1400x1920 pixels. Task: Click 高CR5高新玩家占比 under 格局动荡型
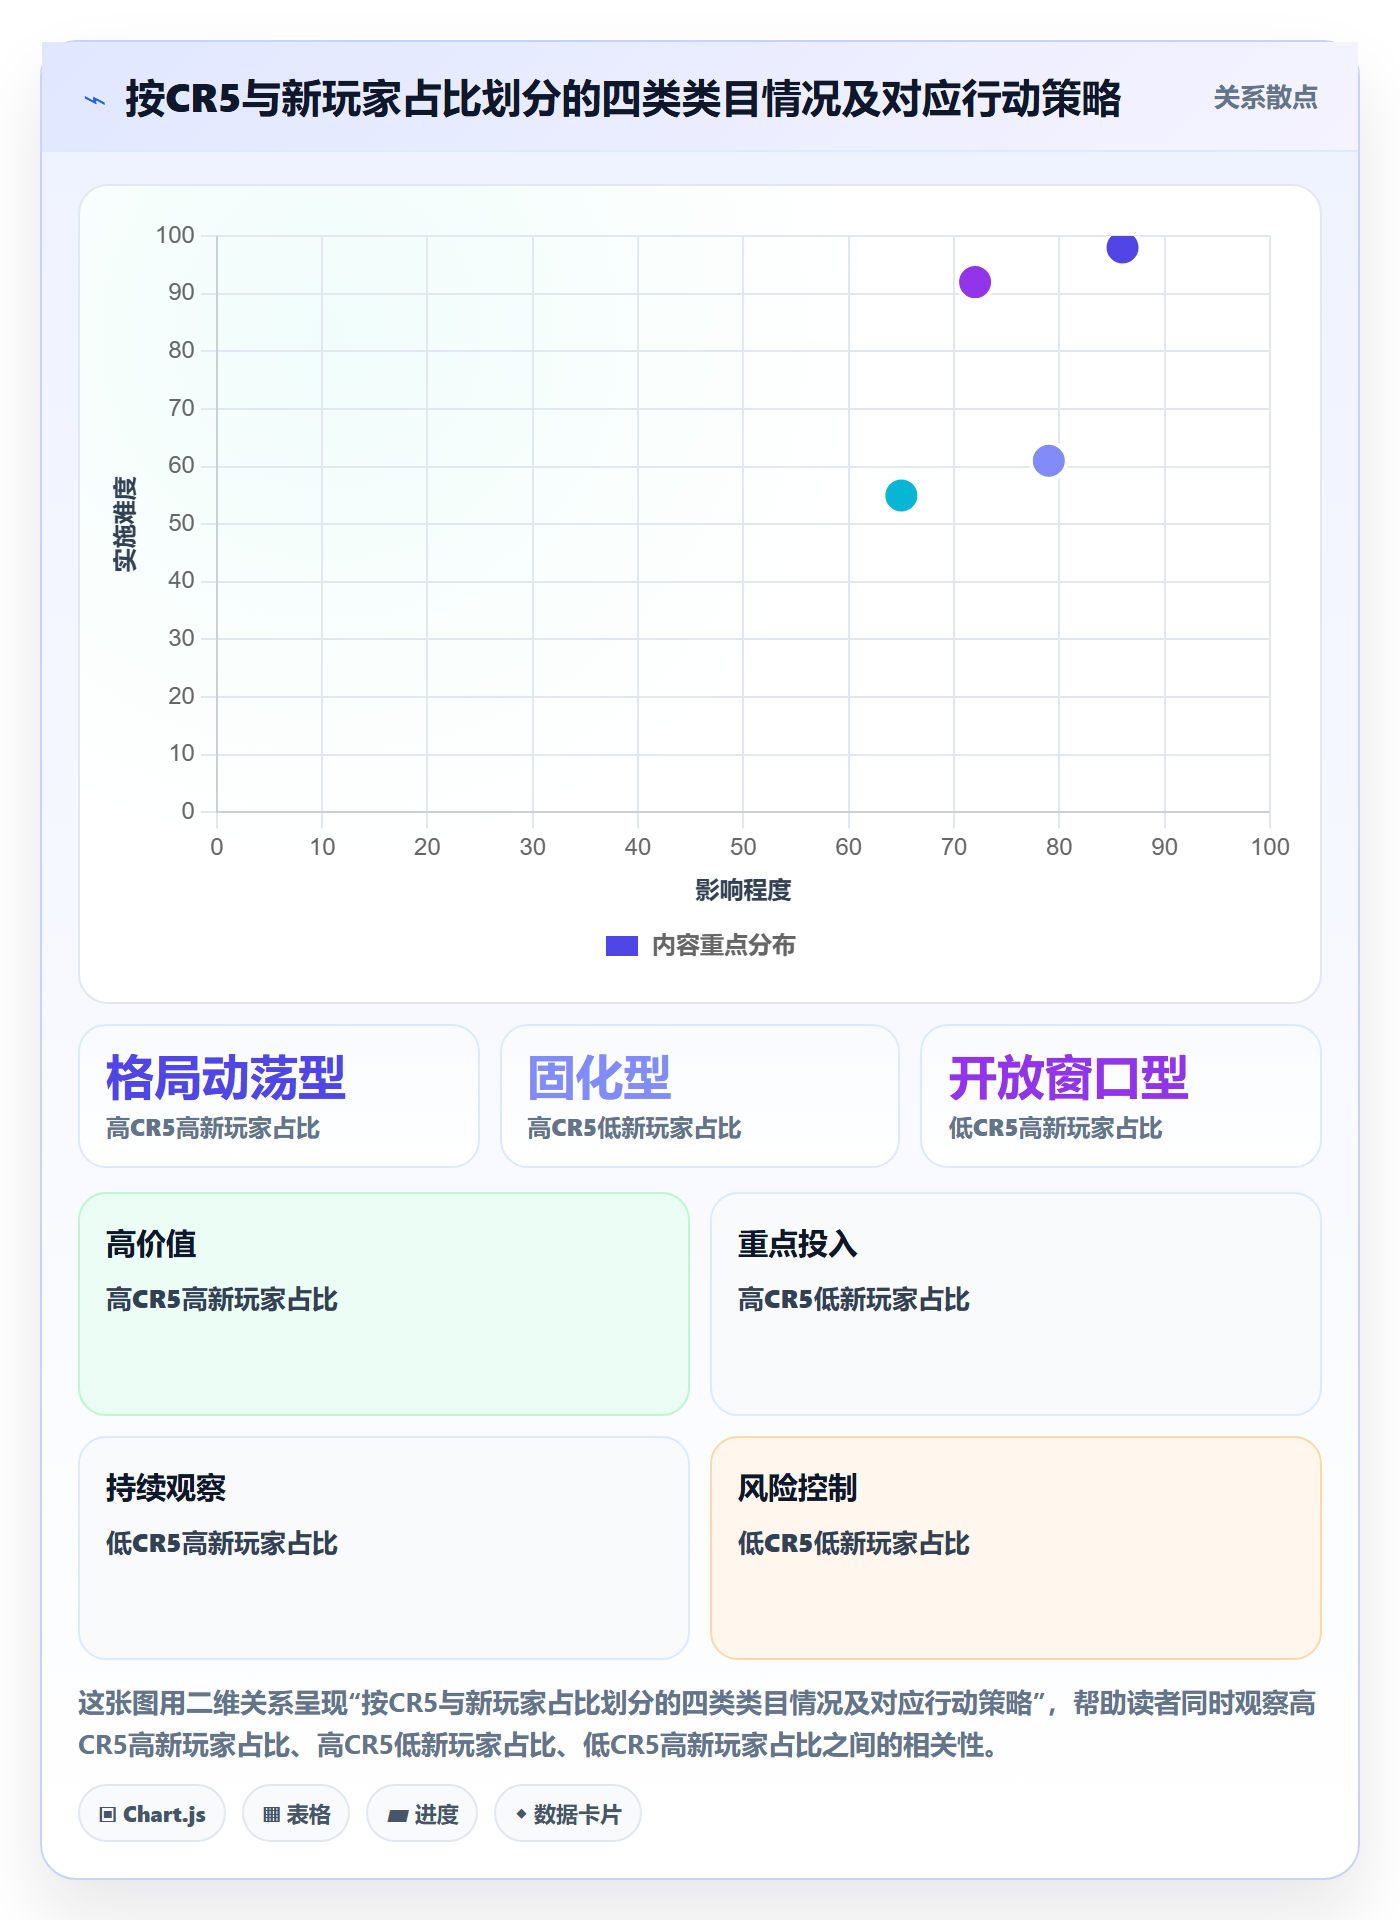tap(213, 1128)
